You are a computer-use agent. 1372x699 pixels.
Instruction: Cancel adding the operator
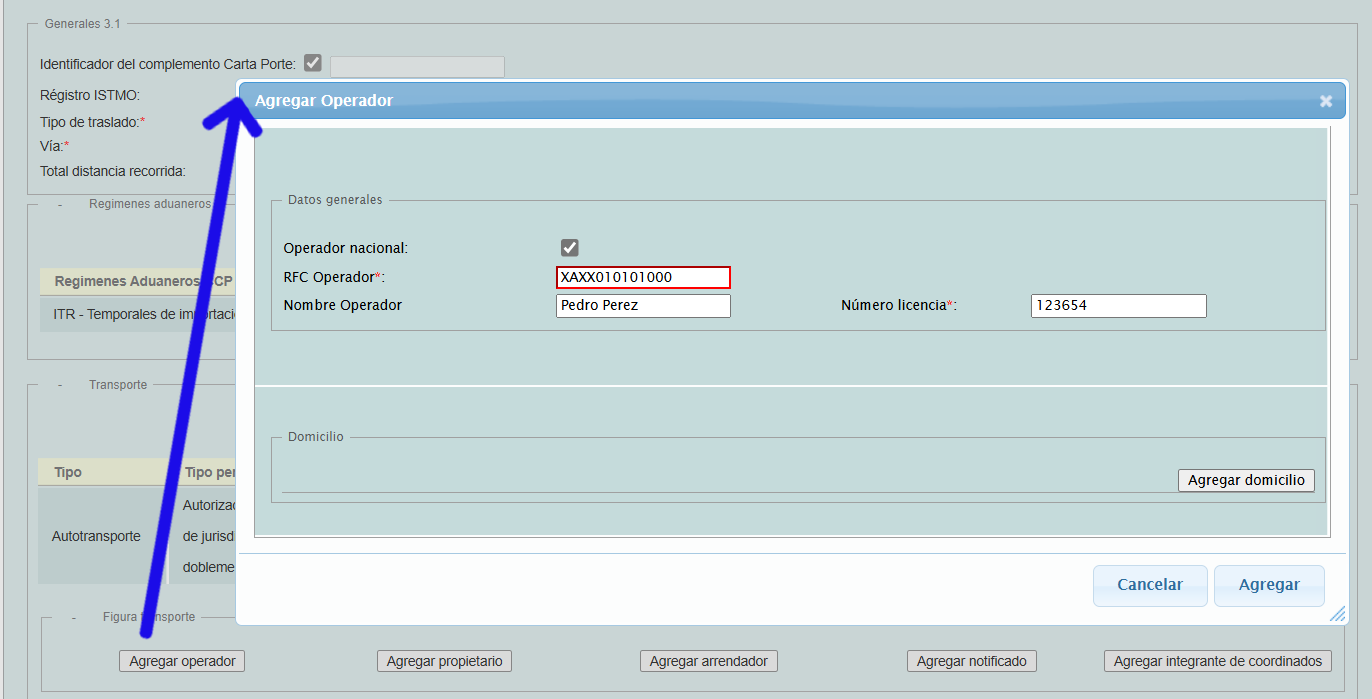pos(1149,585)
